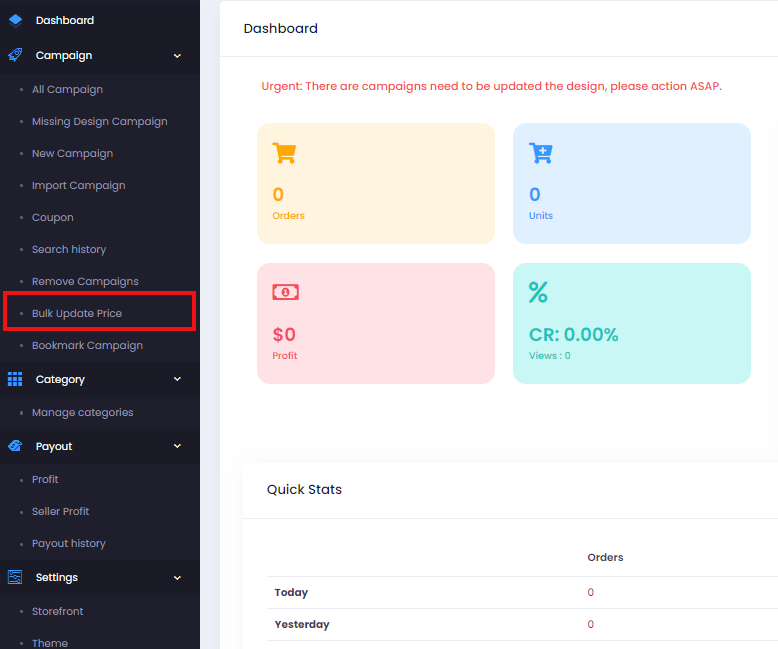The width and height of the screenshot is (778, 649).
Task: Click the Payout icon in sidebar
Action: pos(15,446)
